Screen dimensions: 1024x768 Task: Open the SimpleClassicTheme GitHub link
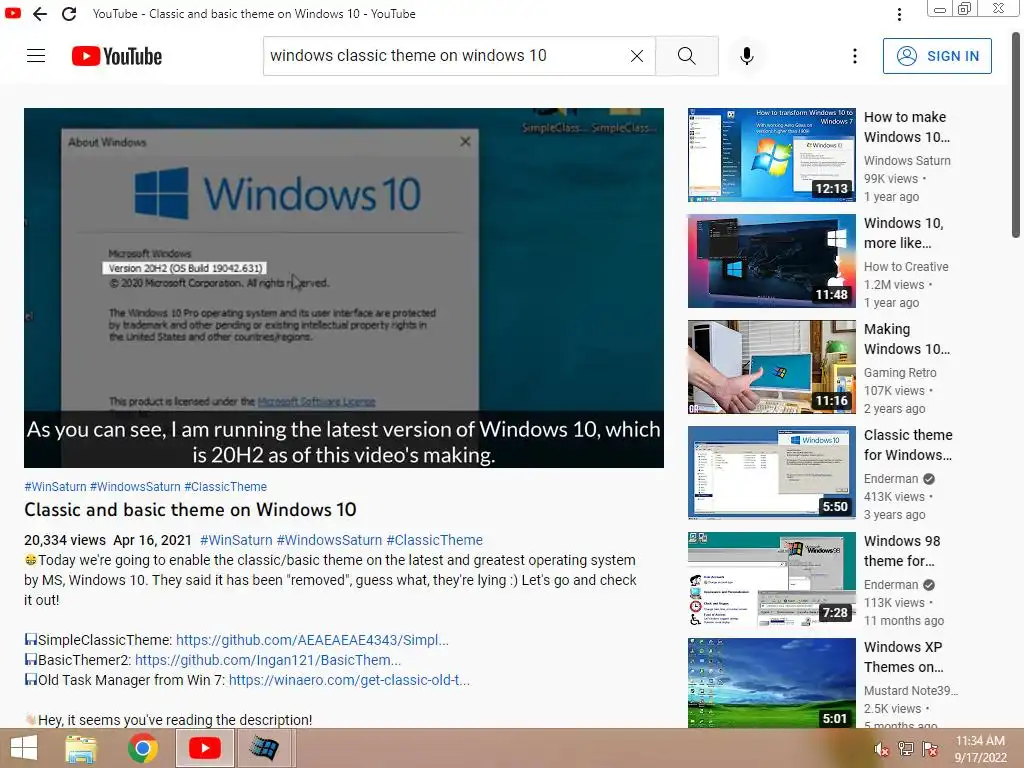(x=312, y=640)
